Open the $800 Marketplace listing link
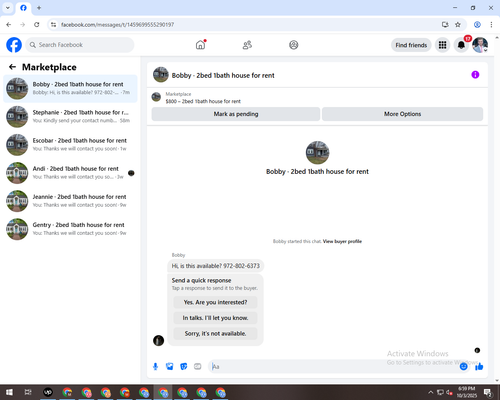 click(x=203, y=101)
